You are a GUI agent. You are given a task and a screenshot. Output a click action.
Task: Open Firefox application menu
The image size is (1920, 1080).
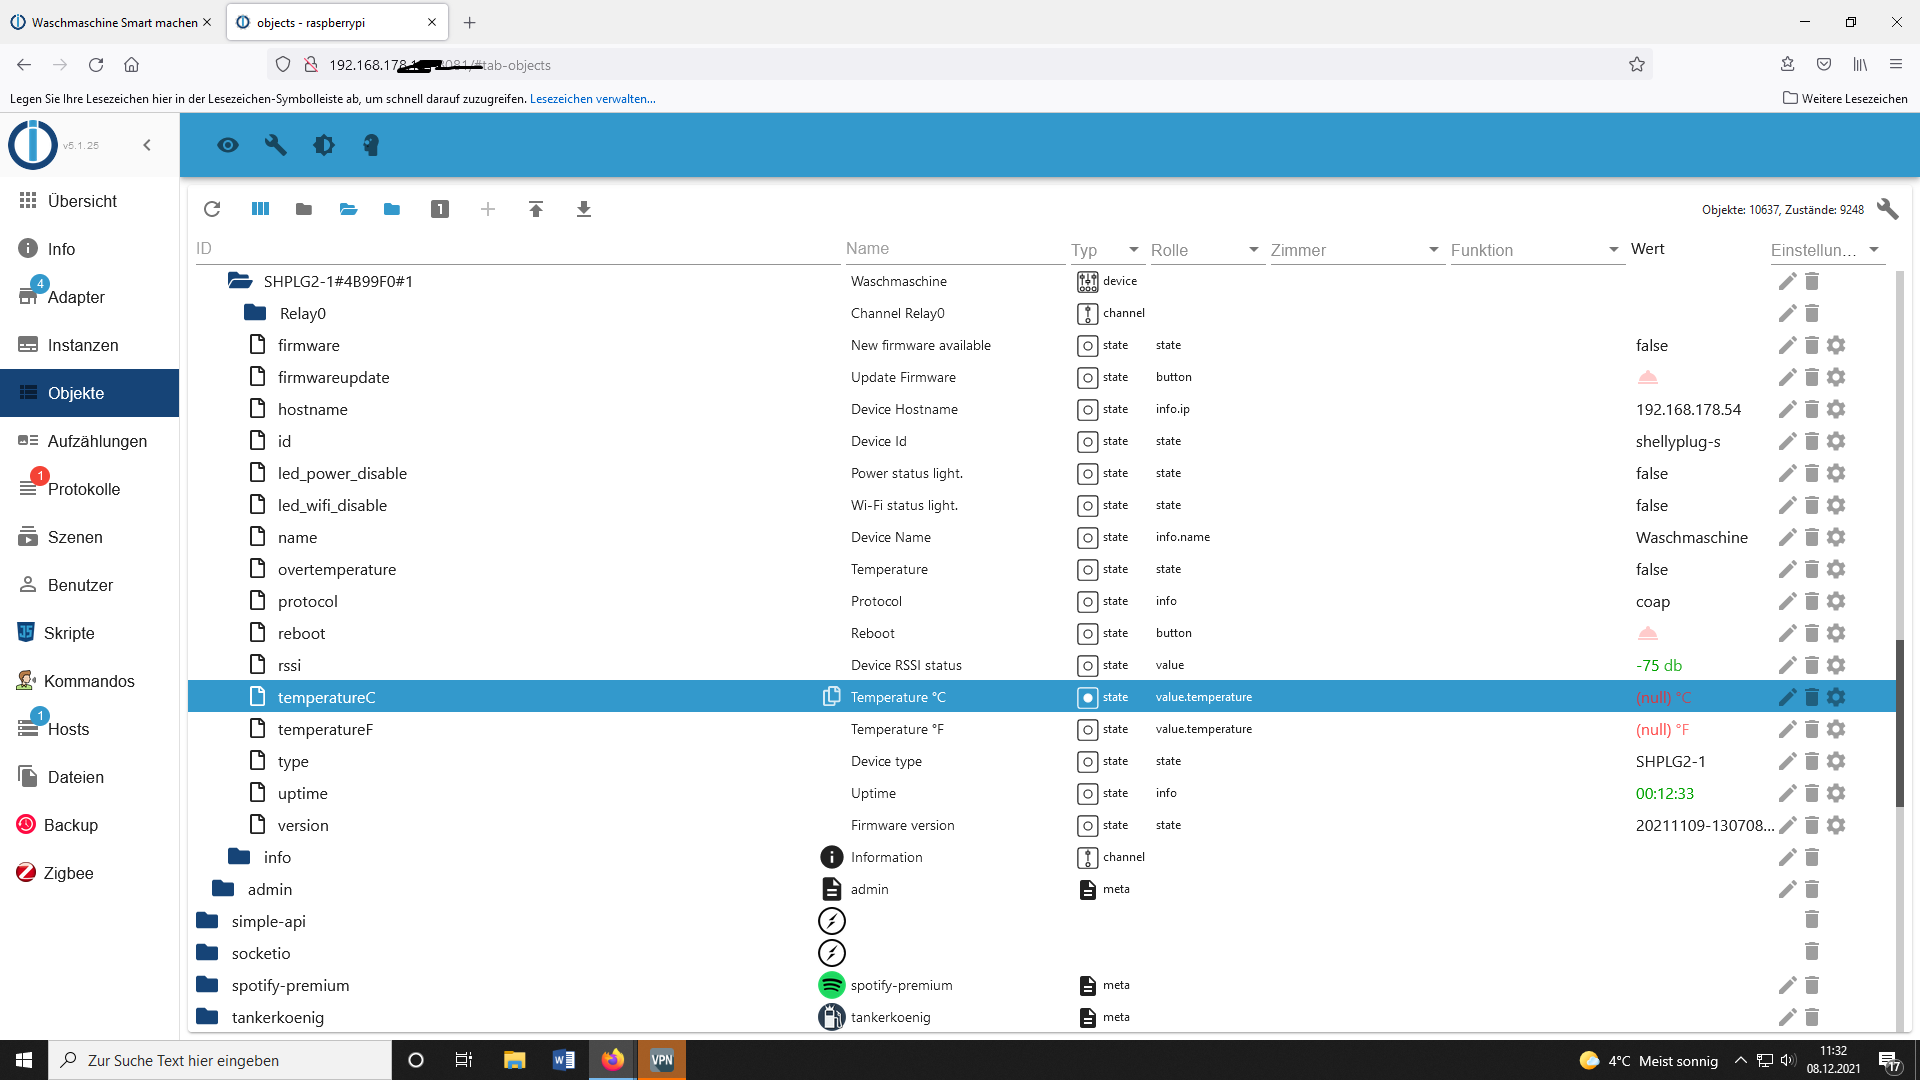tap(1896, 65)
